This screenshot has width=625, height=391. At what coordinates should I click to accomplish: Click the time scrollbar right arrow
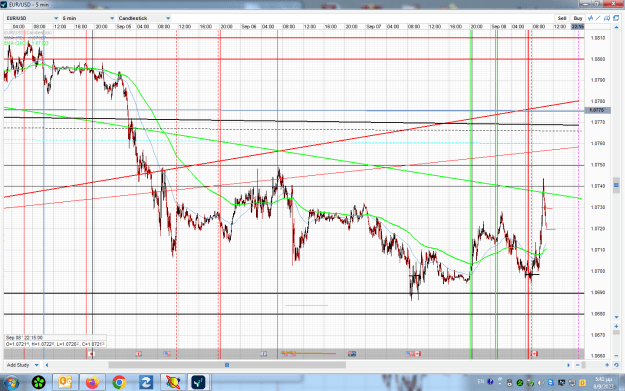(x=568, y=365)
